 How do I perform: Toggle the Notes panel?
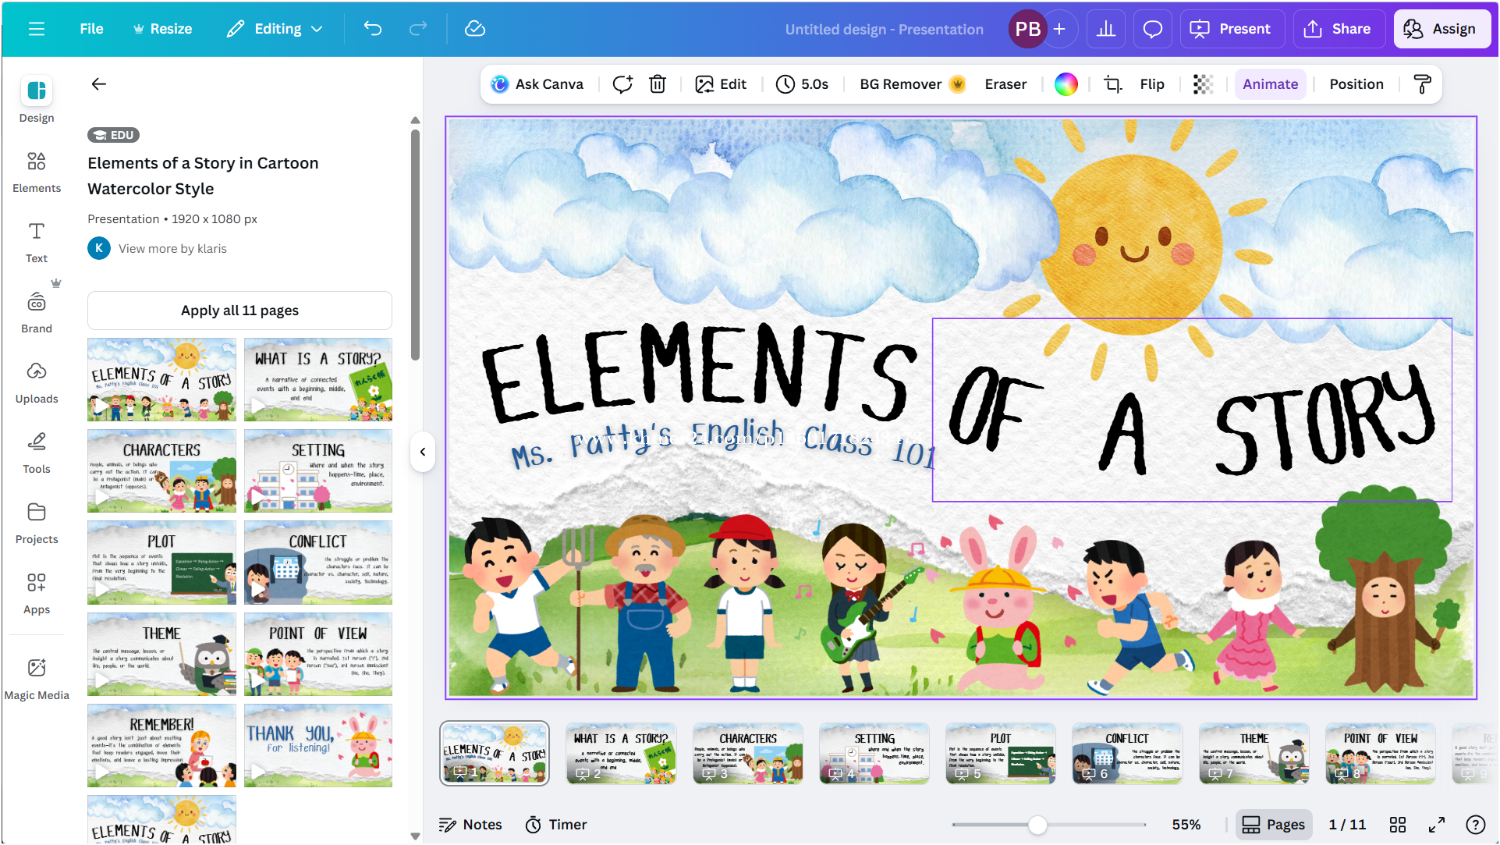471,824
